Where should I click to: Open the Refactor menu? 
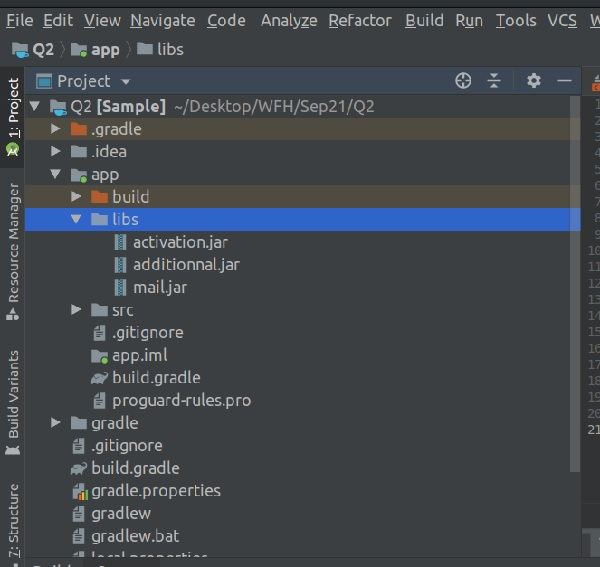pos(360,20)
